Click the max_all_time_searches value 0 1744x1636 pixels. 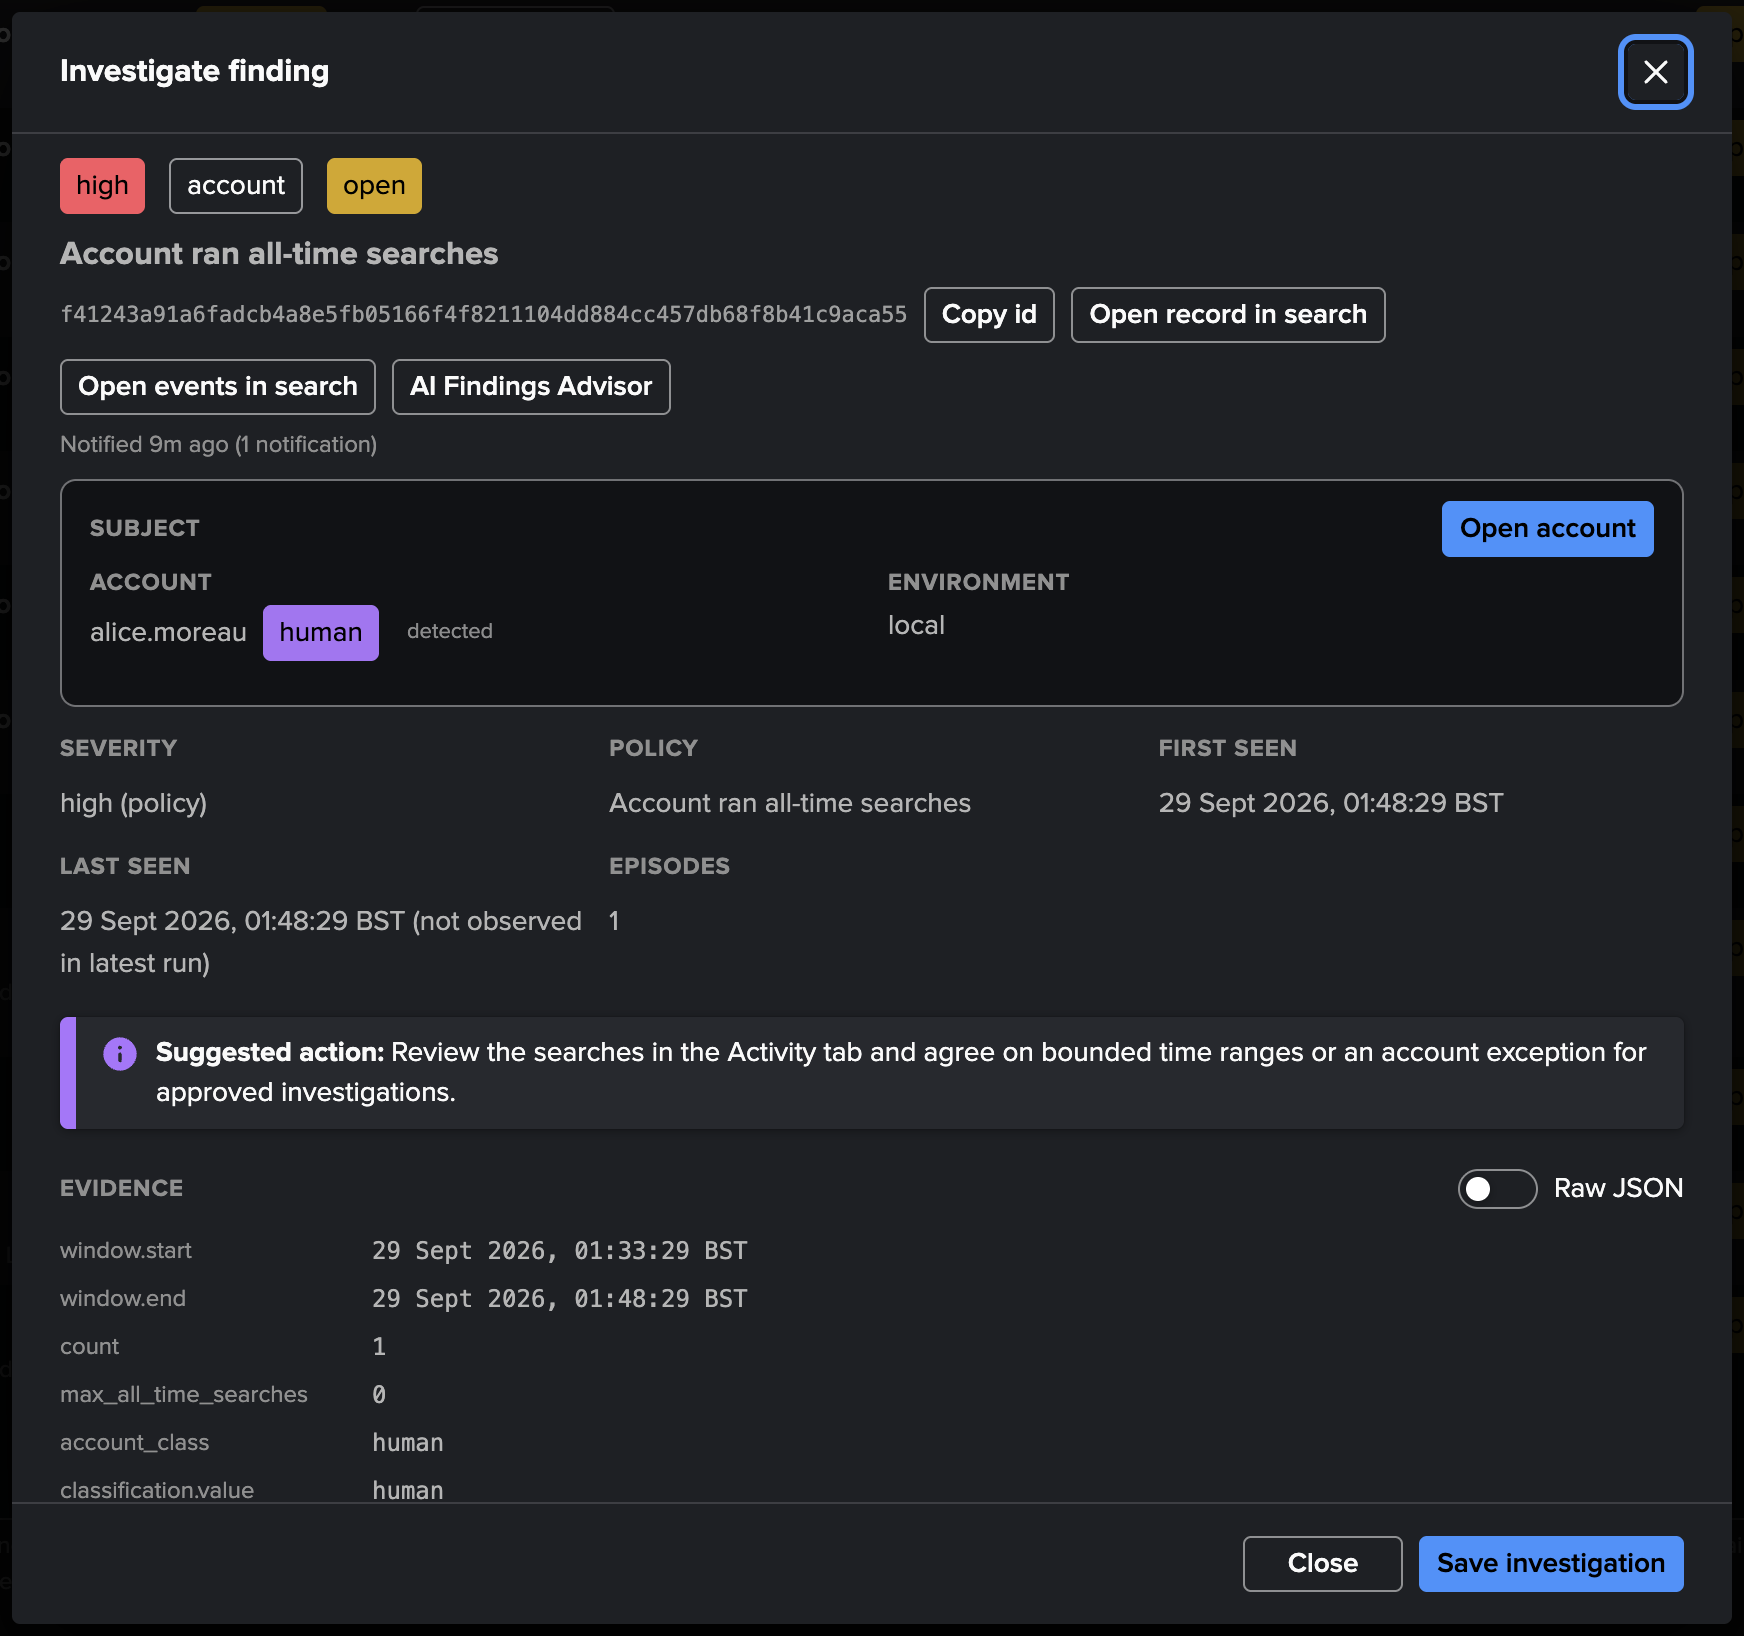(x=379, y=1395)
